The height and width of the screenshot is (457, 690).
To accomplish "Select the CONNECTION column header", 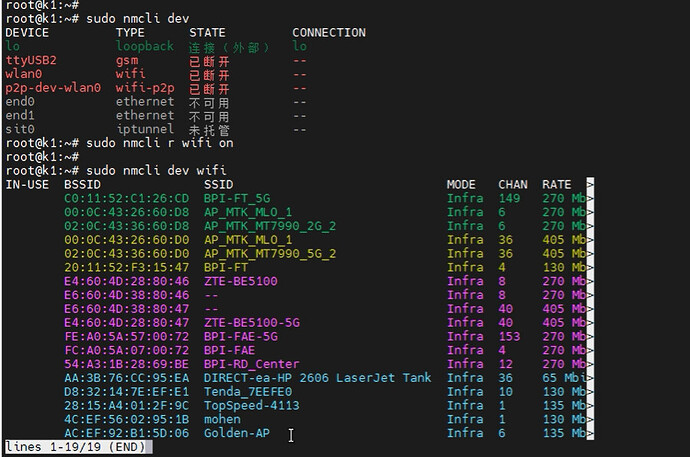I will [329, 33].
